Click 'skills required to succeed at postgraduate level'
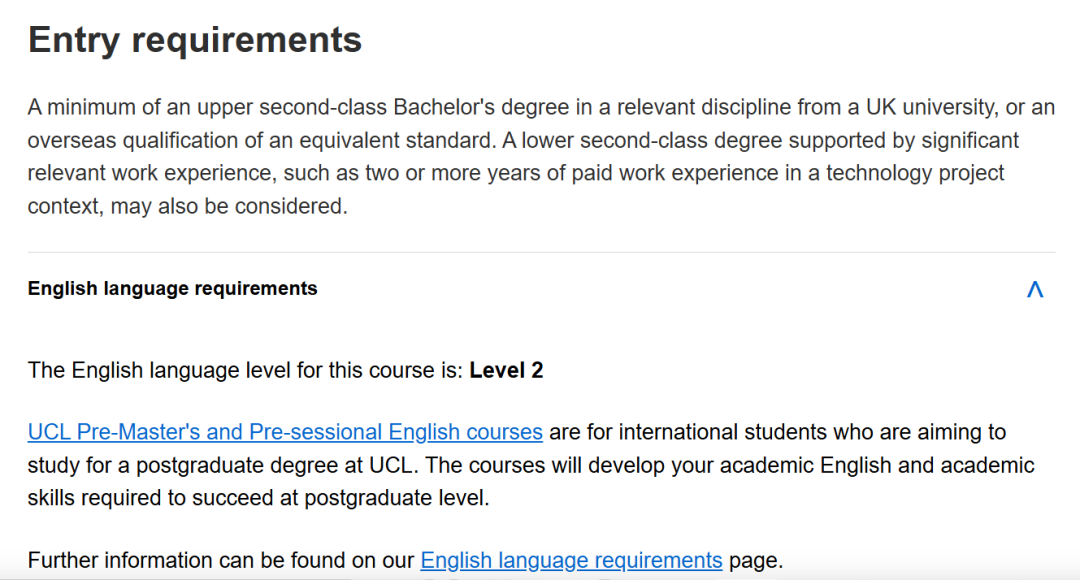Image resolution: width=1080 pixels, height=580 pixels. [258, 498]
